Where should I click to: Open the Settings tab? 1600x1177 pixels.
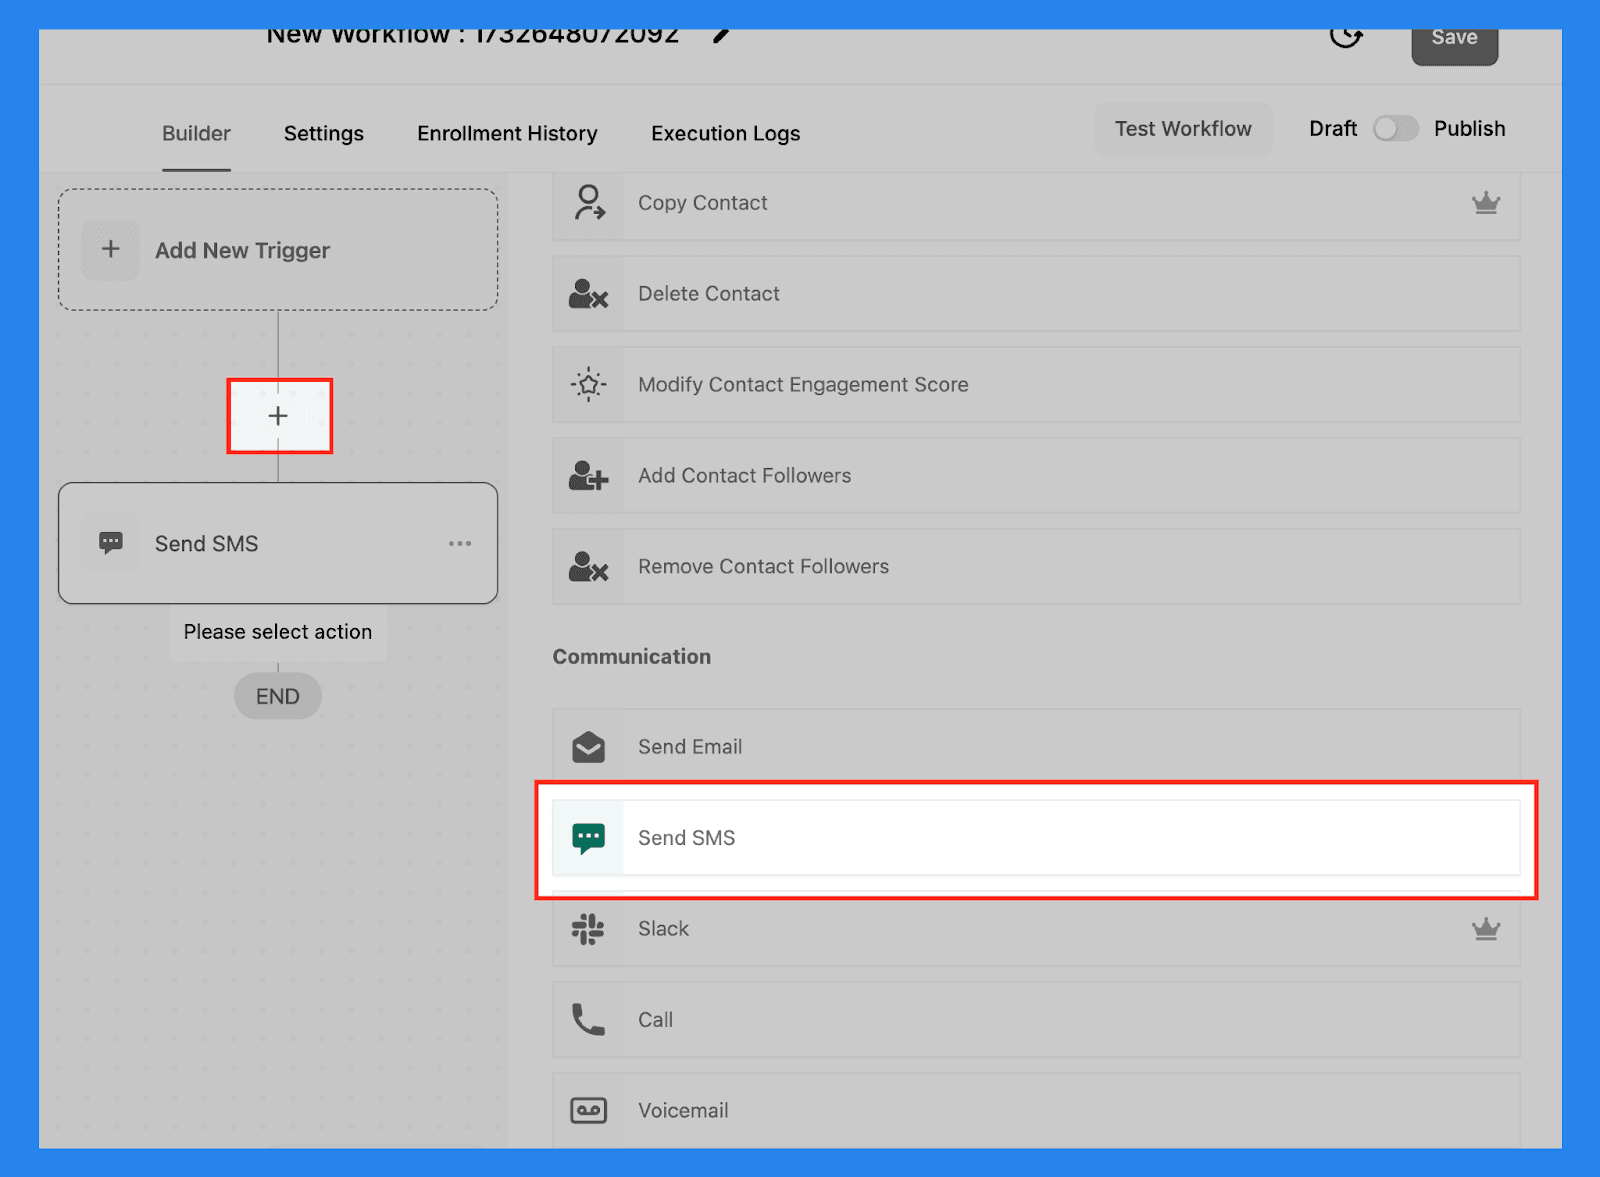coord(324,134)
